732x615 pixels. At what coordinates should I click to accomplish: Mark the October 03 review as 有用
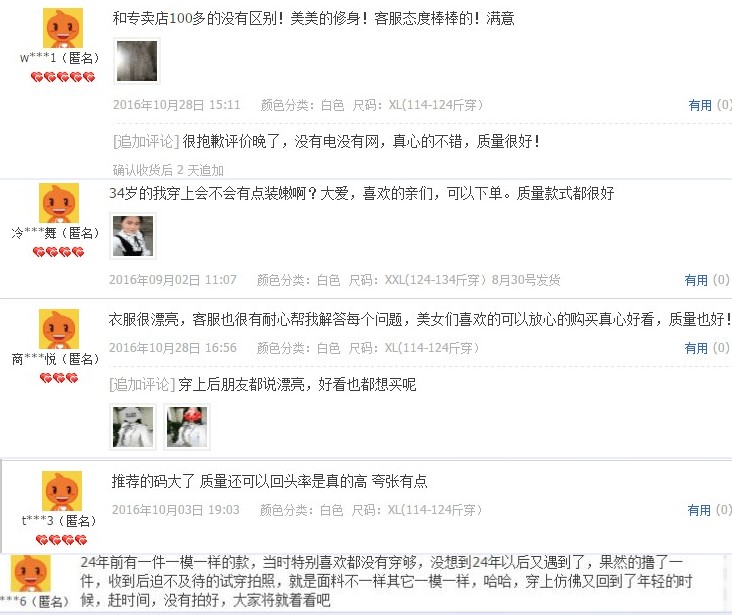pyautogui.click(x=699, y=510)
